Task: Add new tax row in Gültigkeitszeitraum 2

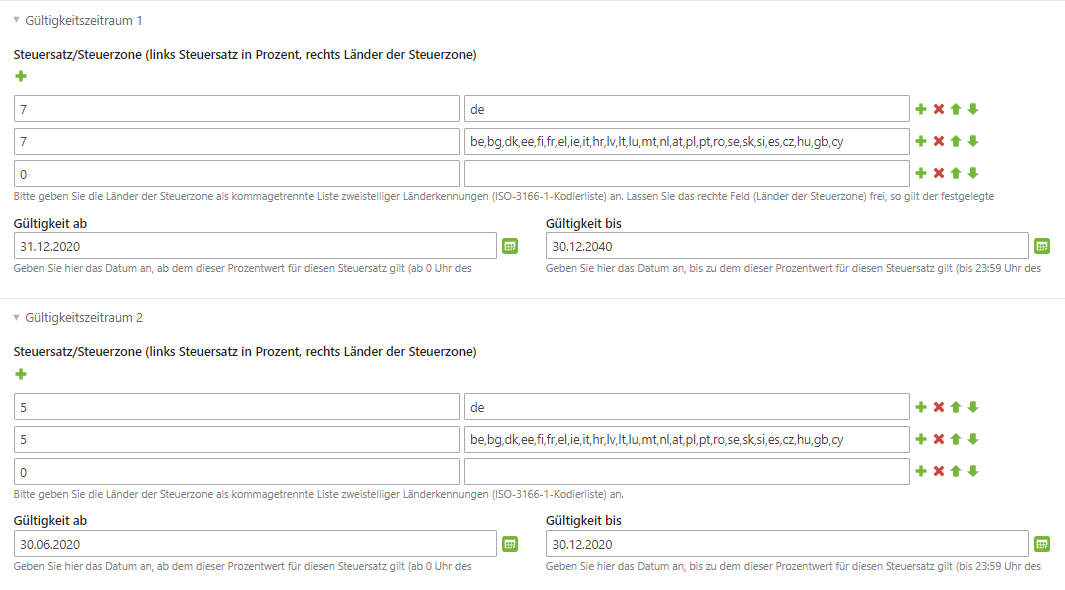Action: (x=21, y=374)
